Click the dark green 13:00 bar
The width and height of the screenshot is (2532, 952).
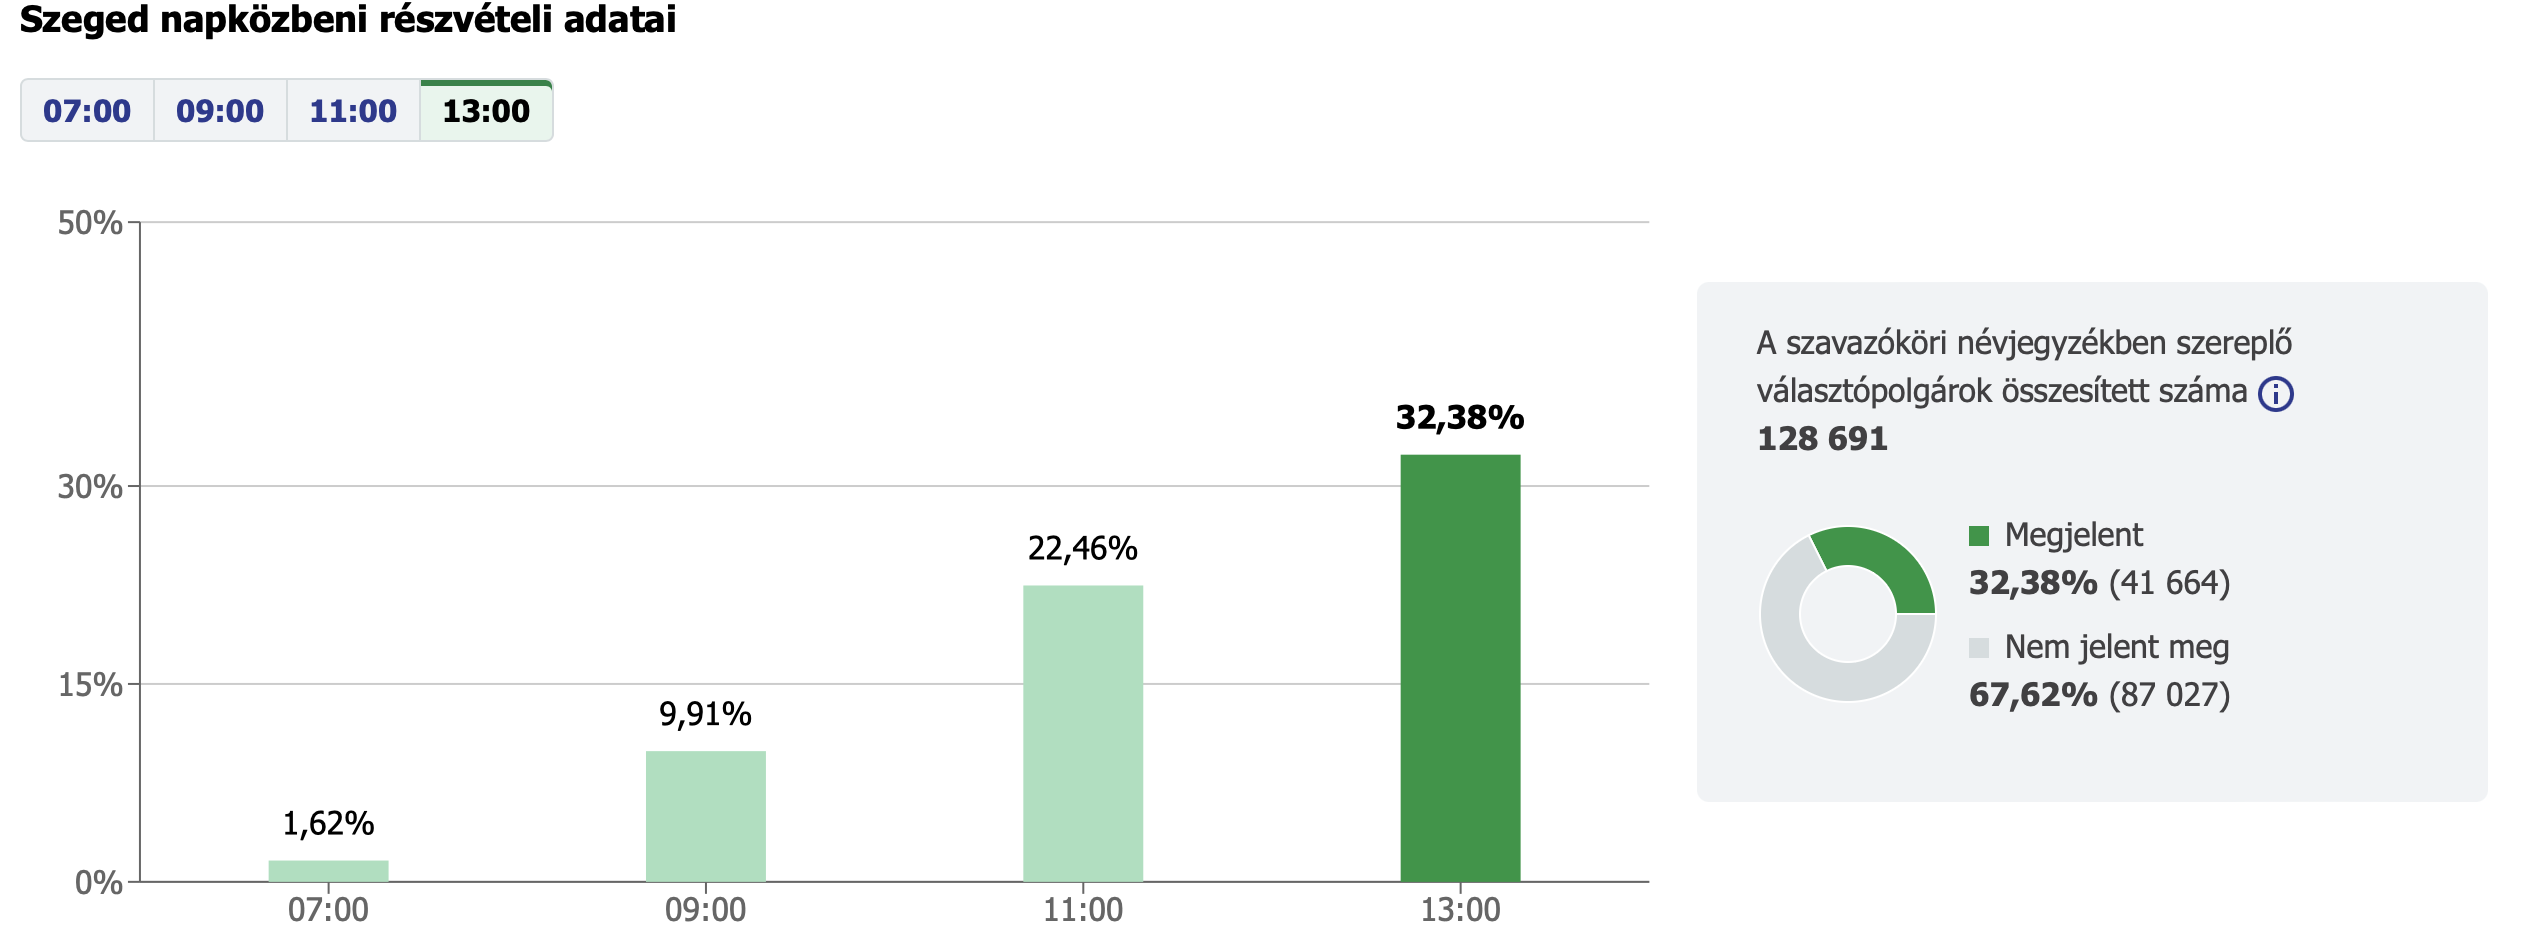tap(1460, 668)
